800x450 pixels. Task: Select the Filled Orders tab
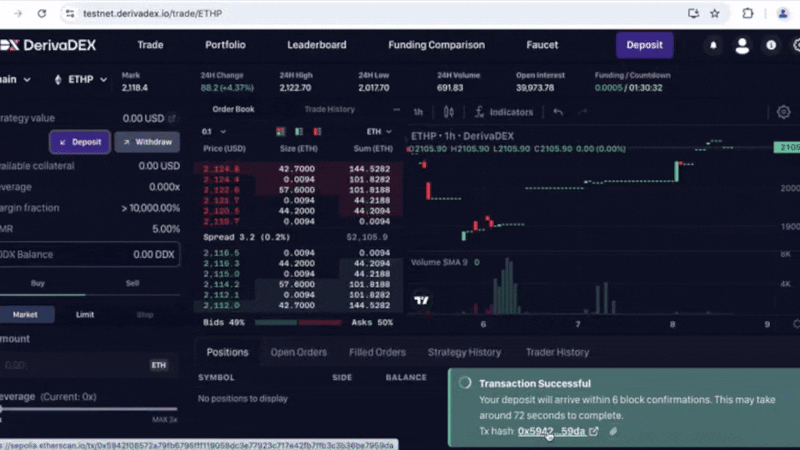[x=377, y=353]
